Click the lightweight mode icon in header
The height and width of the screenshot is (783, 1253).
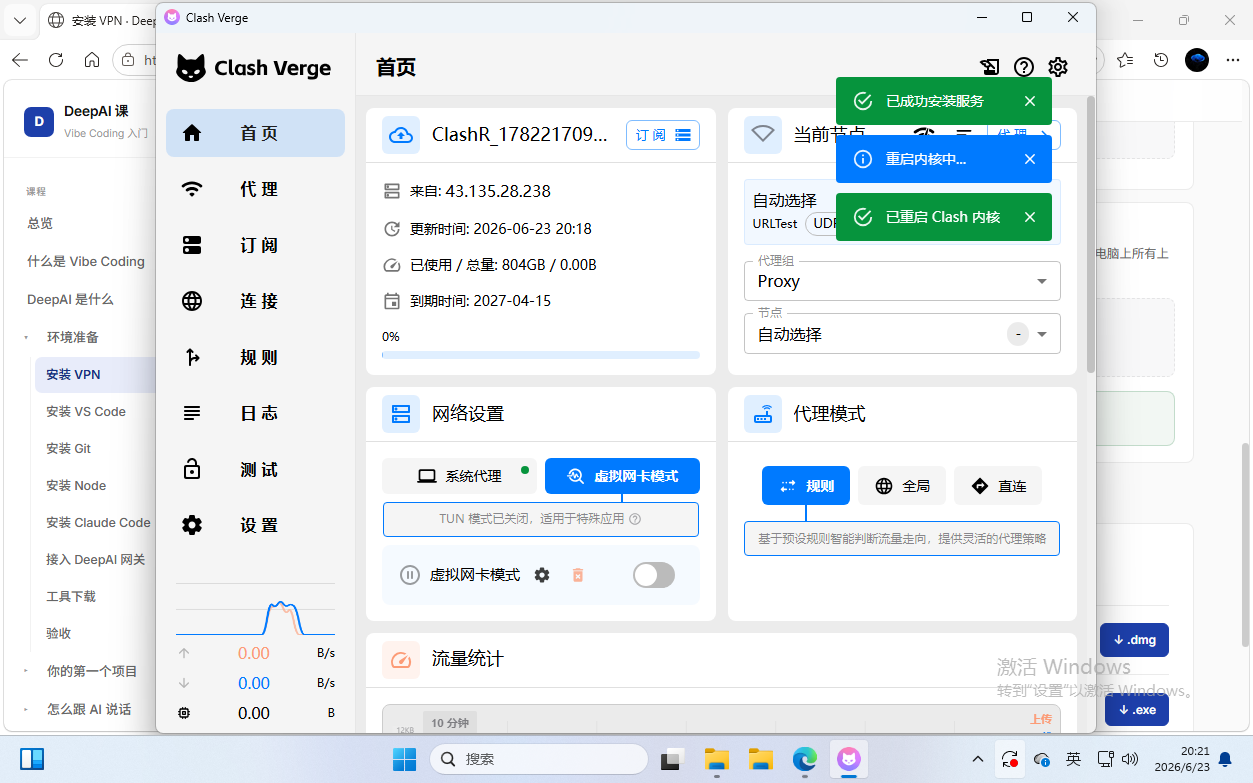(989, 67)
